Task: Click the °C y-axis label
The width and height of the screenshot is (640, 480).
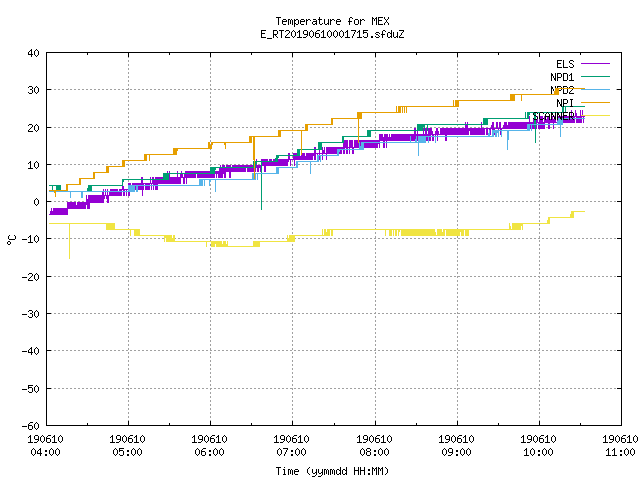Action: pyautogui.click(x=11, y=240)
